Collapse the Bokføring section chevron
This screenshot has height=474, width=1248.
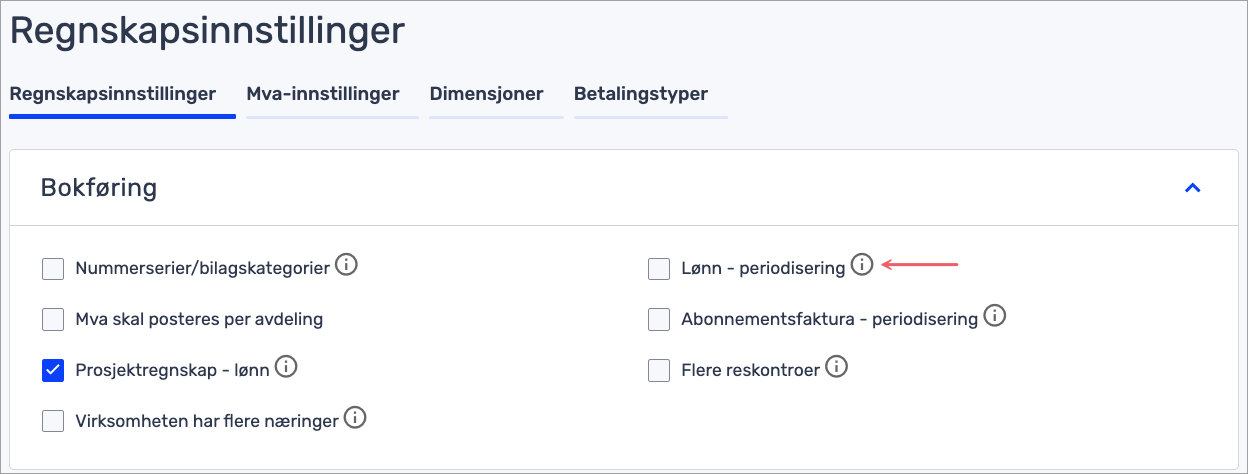1192,187
